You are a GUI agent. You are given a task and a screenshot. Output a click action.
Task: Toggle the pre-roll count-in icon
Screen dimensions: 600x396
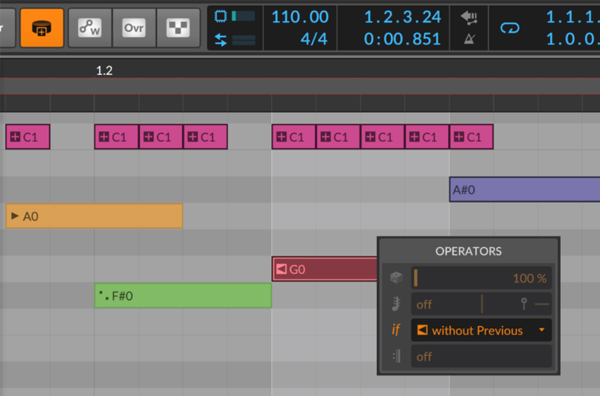pyautogui.click(x=469, y=17)
